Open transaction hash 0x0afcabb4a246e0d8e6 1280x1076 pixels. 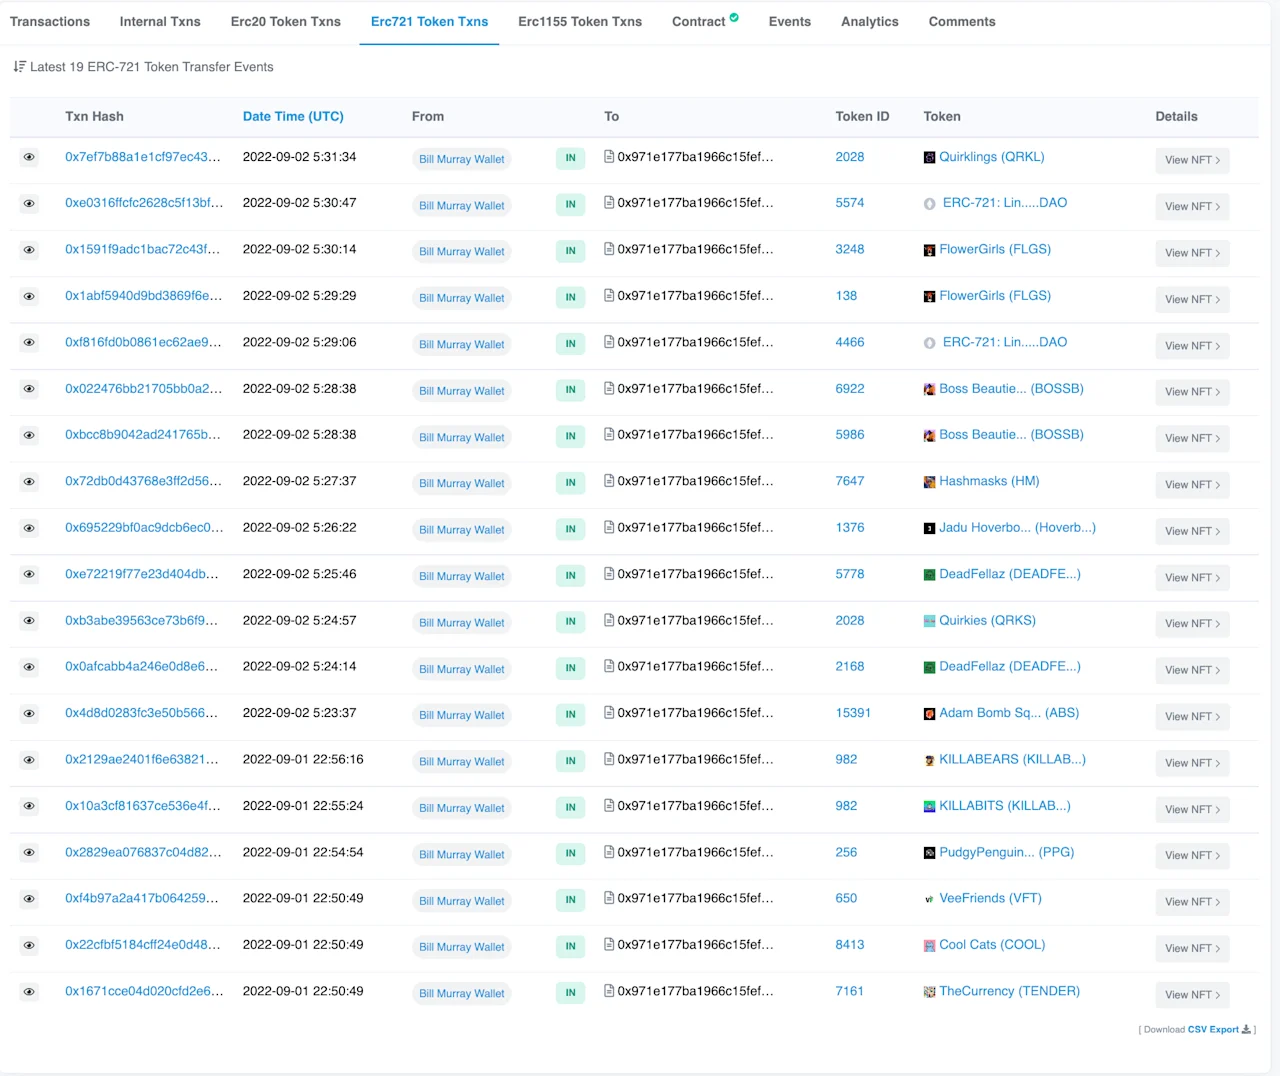click(x=141, y=667)
